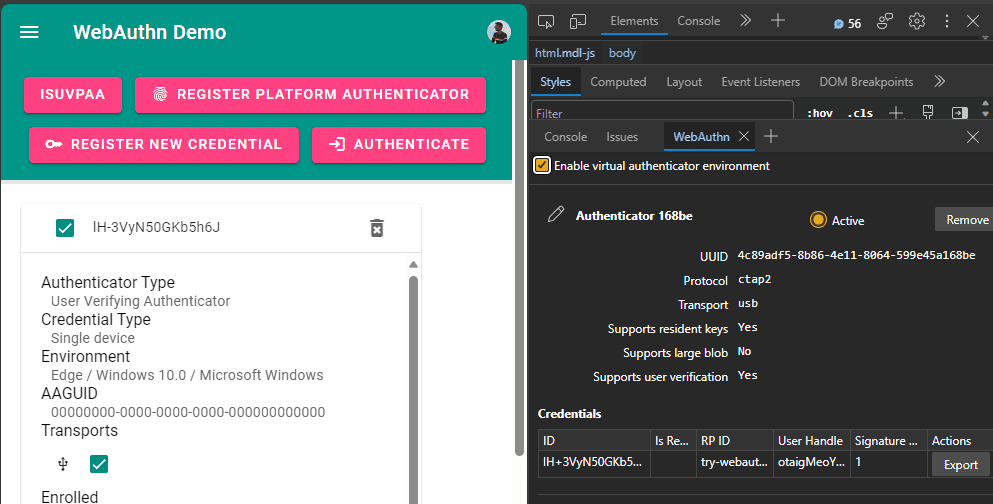Click the ID column header
The height and width of the screenshot is (504, 993).
pos(593,441)
